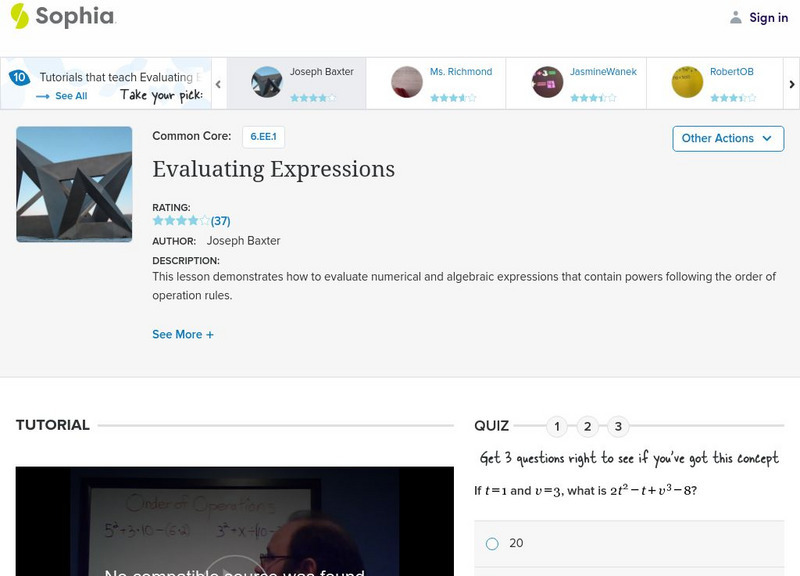Click the Sign in link
800x576 pixels.
768,17
